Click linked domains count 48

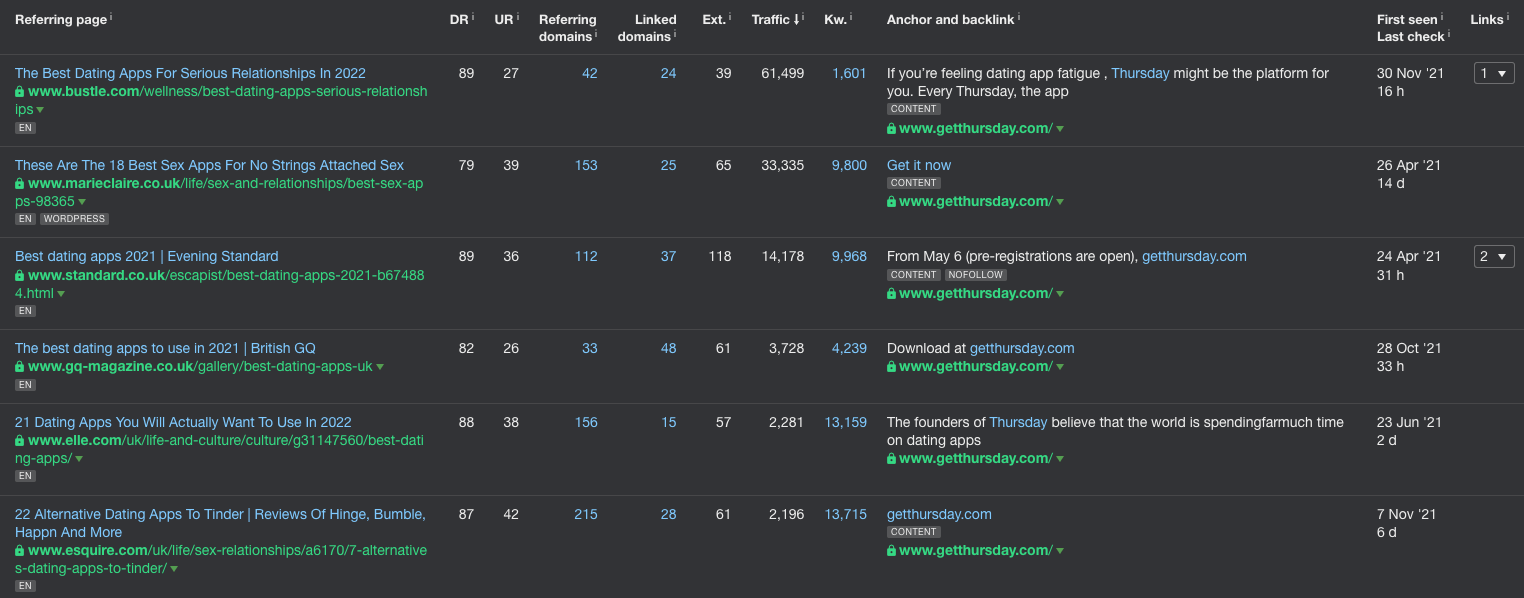(668, 348)
